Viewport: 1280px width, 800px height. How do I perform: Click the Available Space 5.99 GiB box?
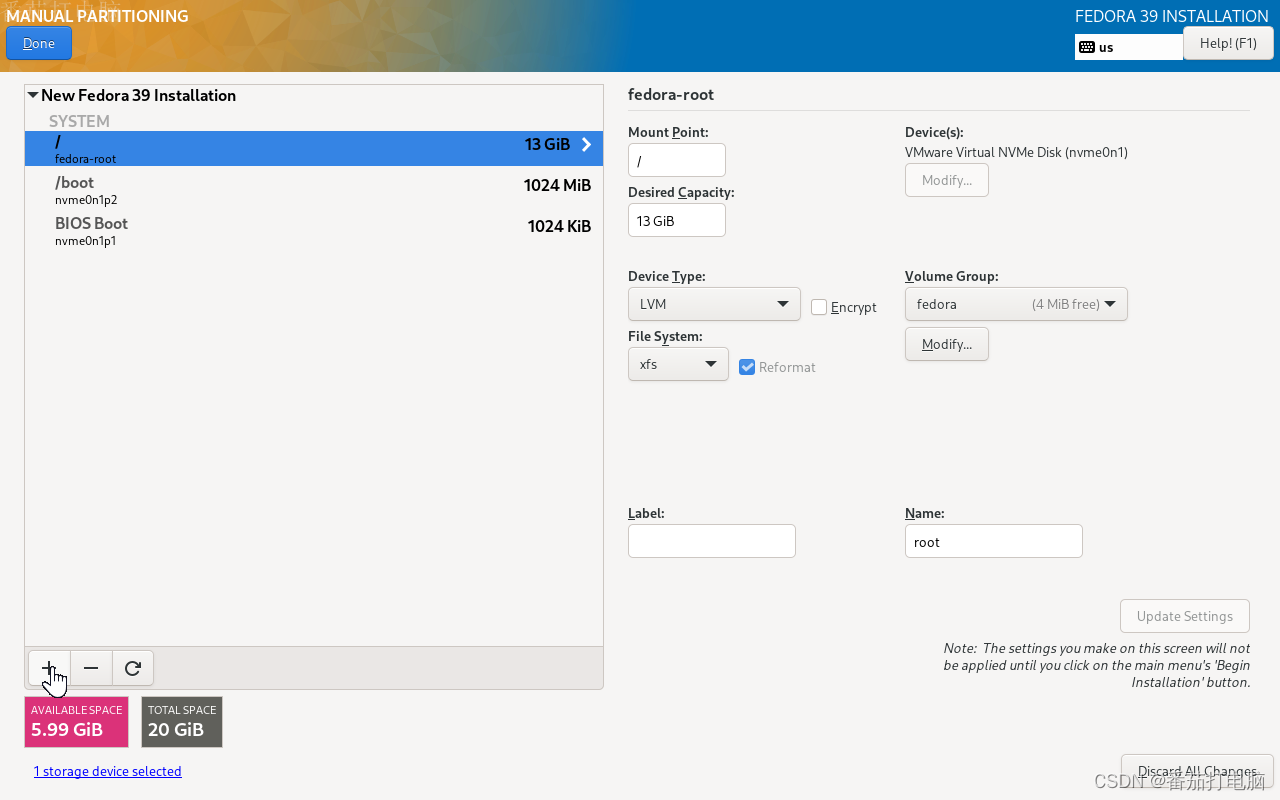pos(76,721)
